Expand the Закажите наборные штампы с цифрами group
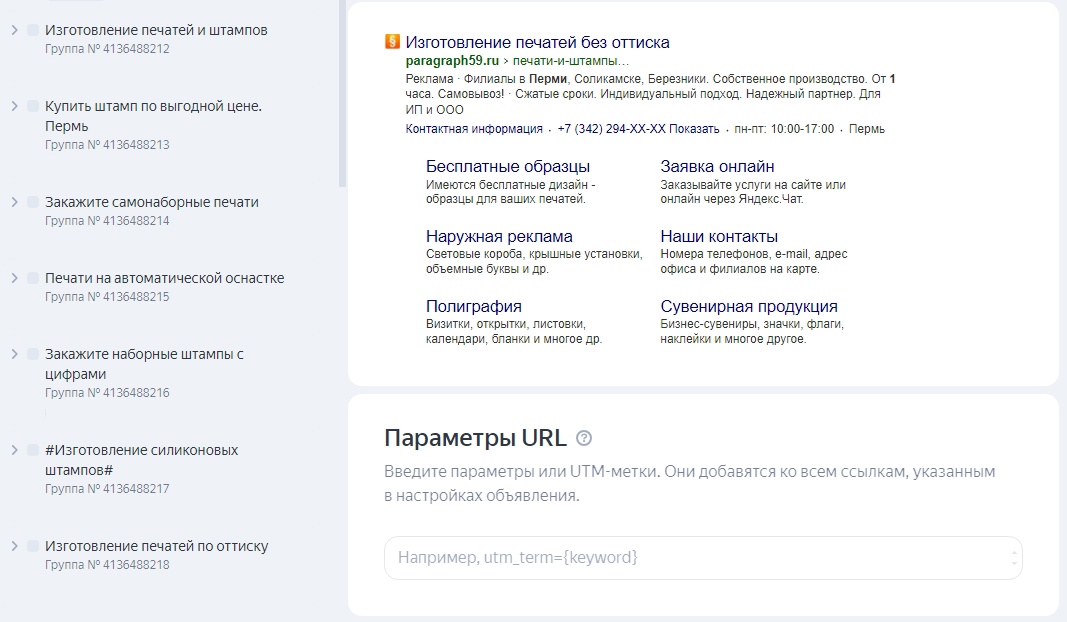 pyautogui.click(x=15, y=354)
